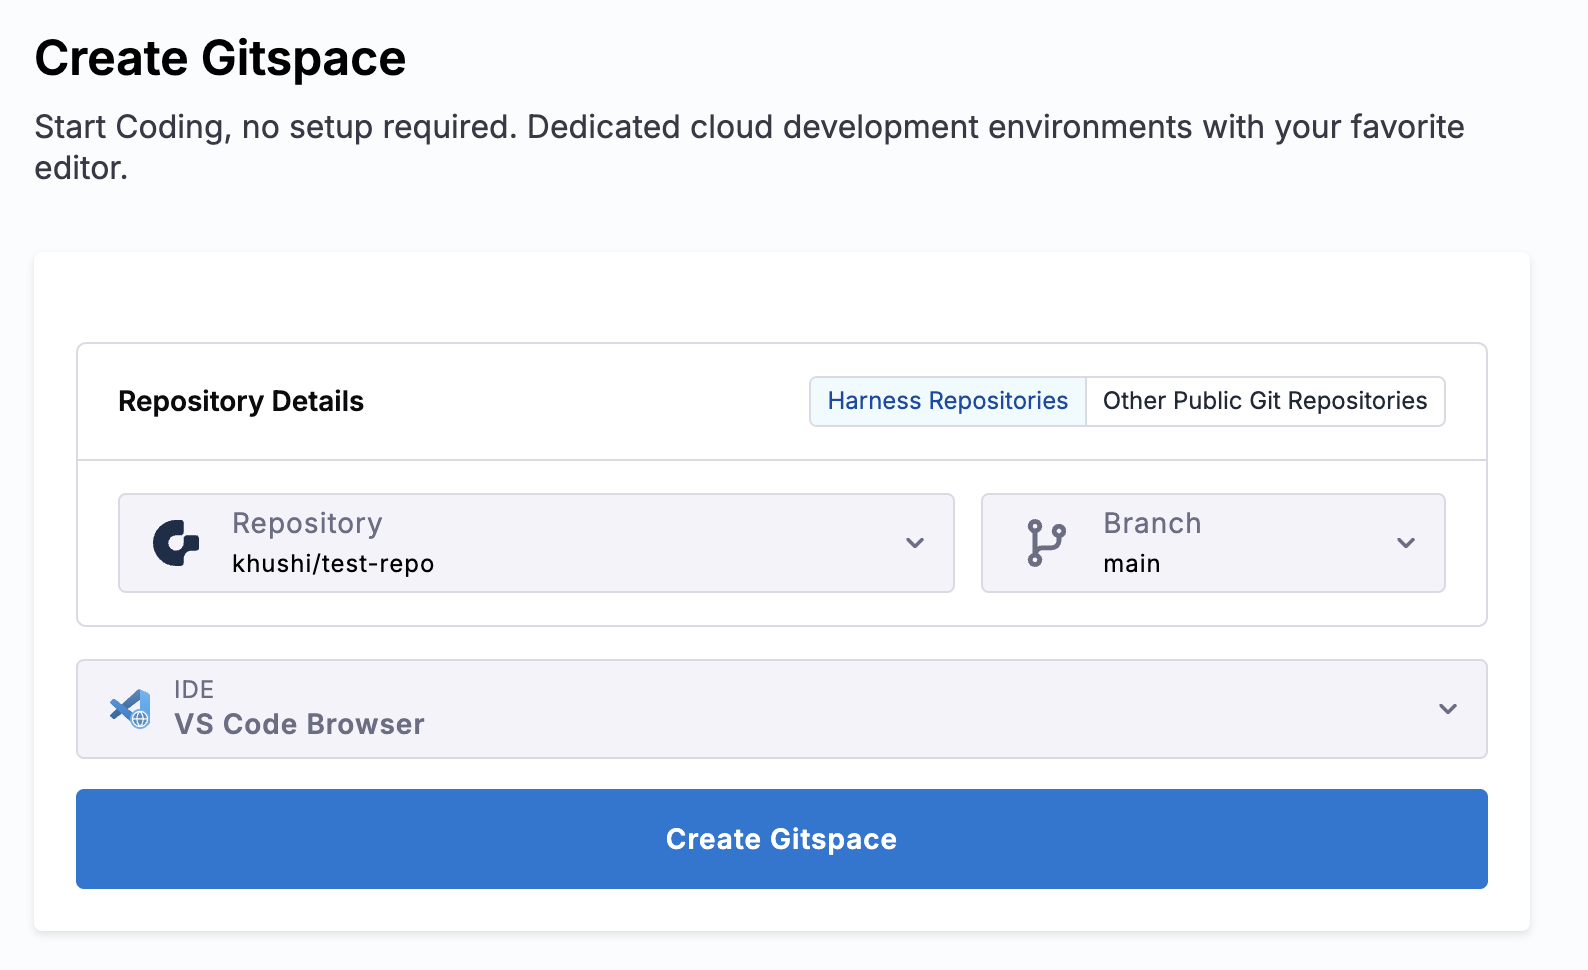
Task: Click the git branch icon
Action: [1046, 543]
